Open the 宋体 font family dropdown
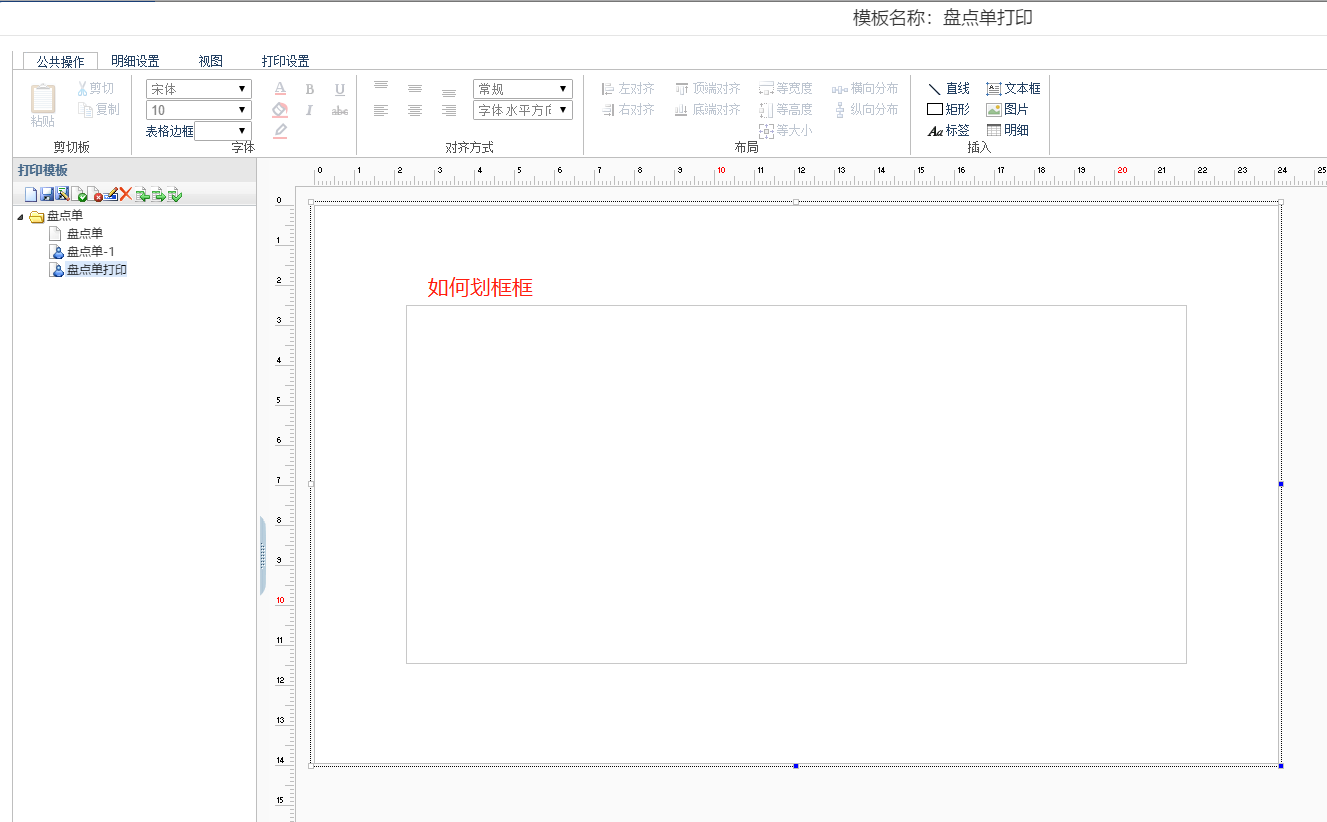 click(x=199, y=89)
